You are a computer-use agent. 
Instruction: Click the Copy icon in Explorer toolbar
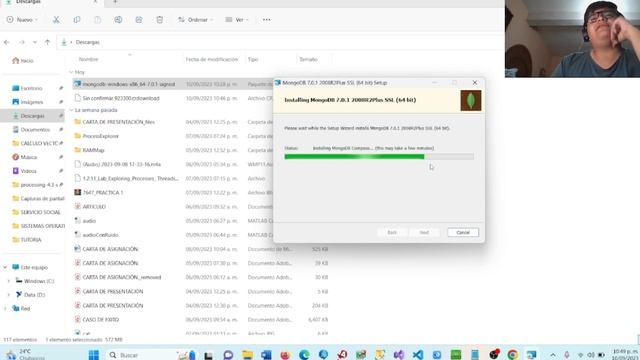[x=77, y=20]
